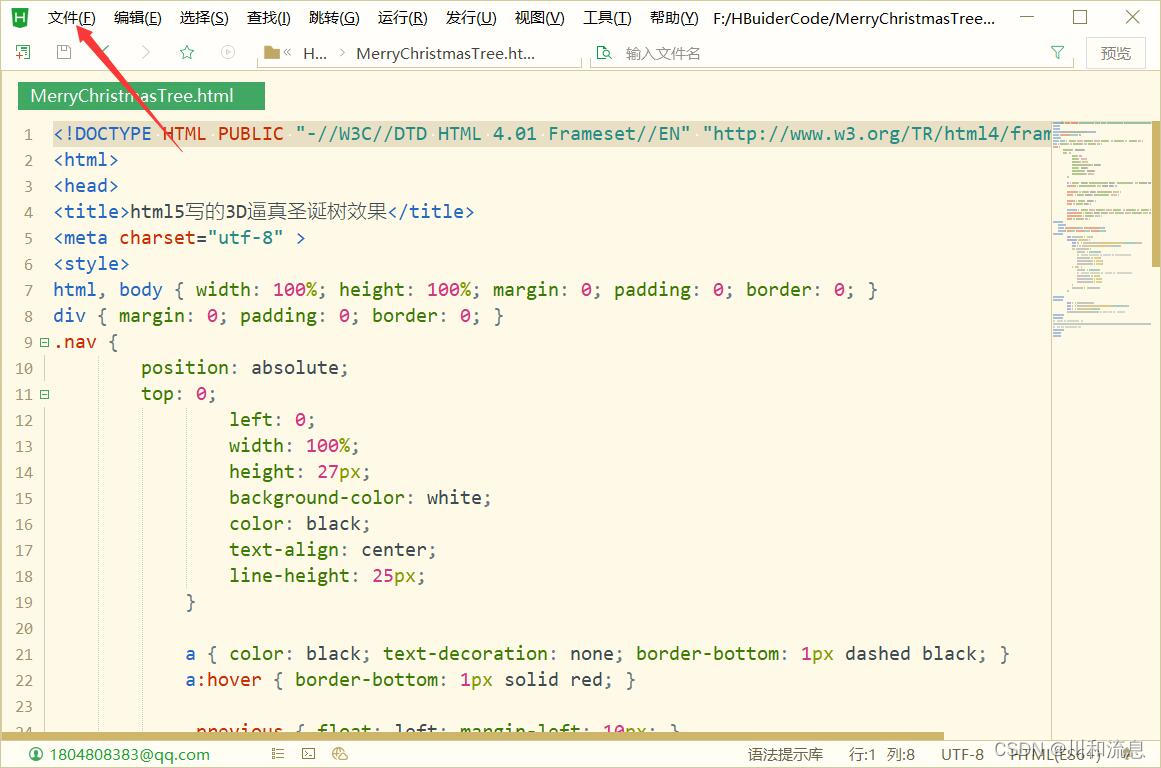The height and width of the screenshot is (768, 1161).
Task: Click 'a:hover' selector on line 22
Action: point(224,680)
